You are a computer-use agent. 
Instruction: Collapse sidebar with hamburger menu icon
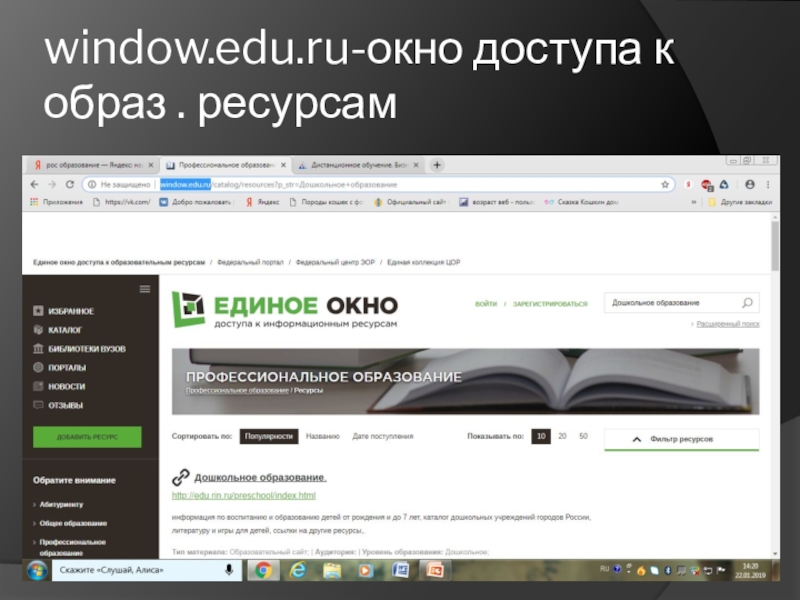point(145,289)
